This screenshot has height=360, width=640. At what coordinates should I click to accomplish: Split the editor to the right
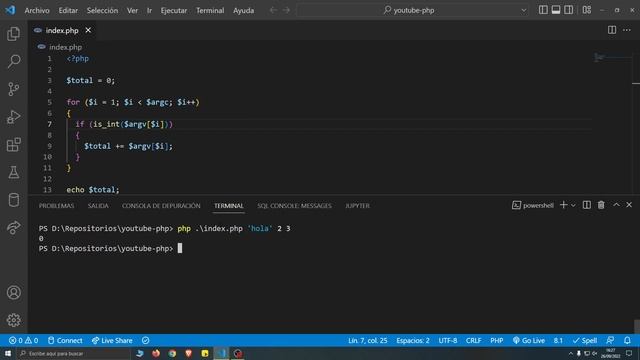click(x=612, y=30)
